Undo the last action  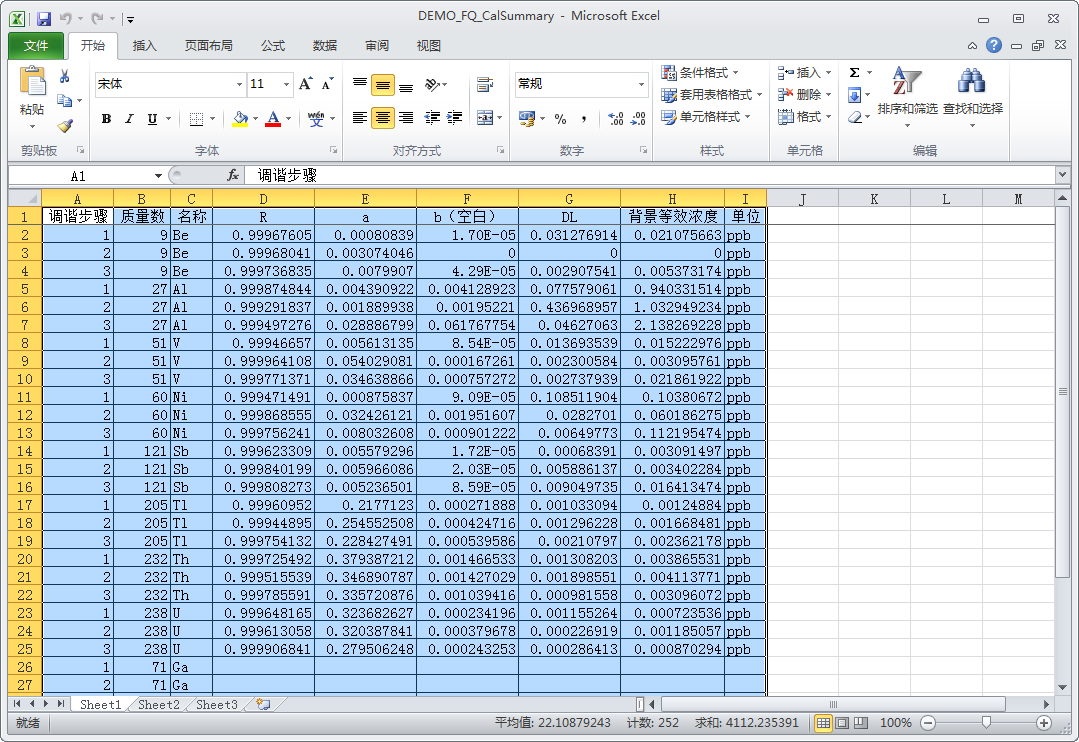66,19
